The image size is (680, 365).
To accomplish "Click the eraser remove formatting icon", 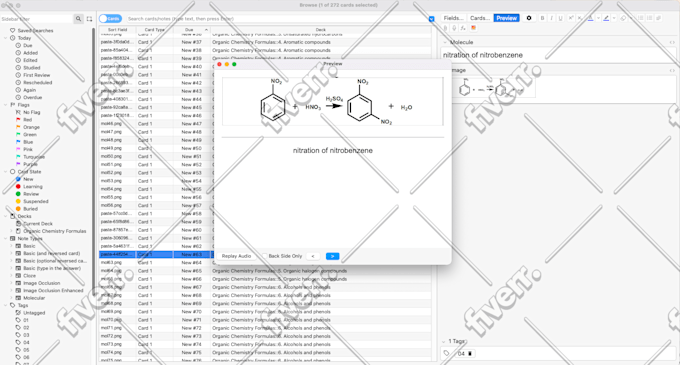I will coord(623,18).
